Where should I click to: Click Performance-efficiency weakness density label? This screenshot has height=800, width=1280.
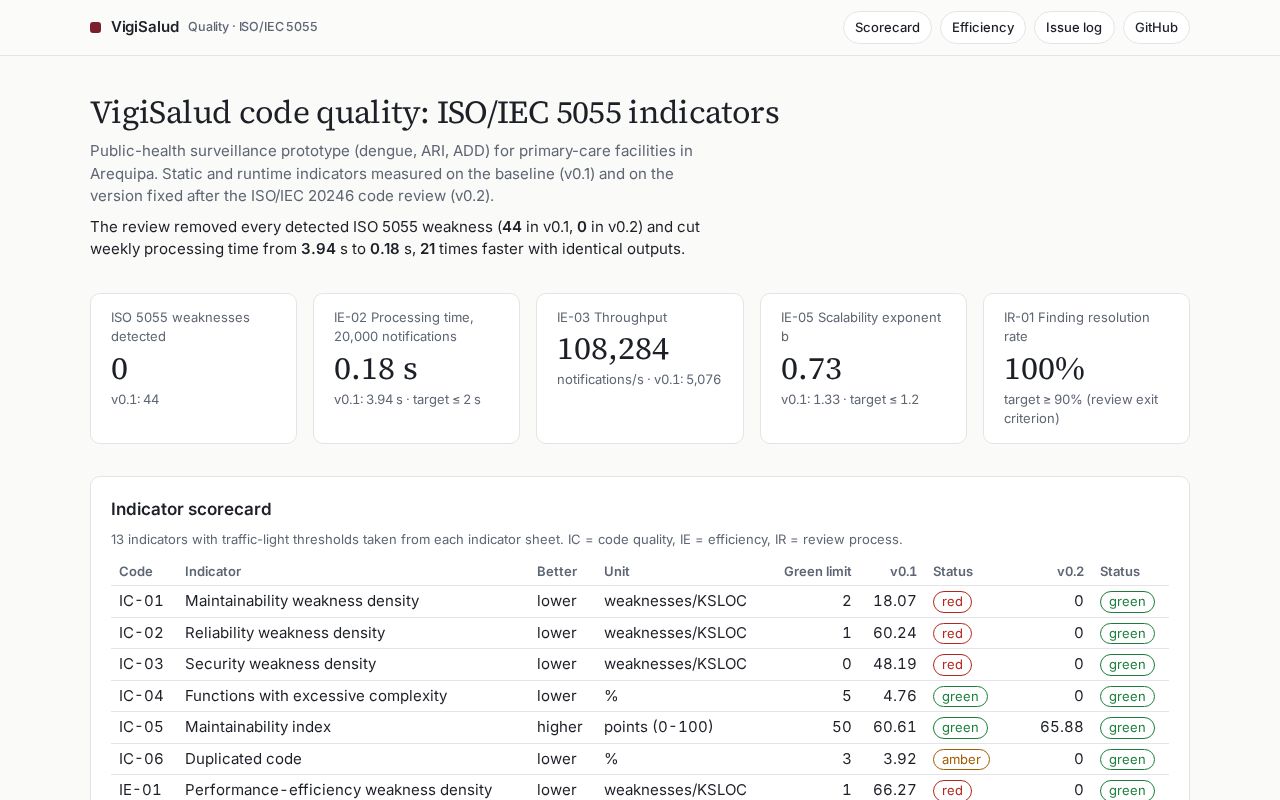coord(338,790)
